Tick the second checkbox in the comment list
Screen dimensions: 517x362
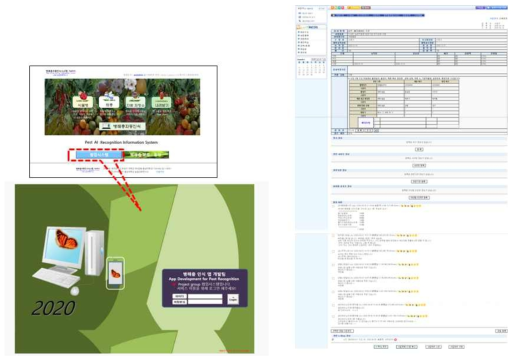click(333, 235)
